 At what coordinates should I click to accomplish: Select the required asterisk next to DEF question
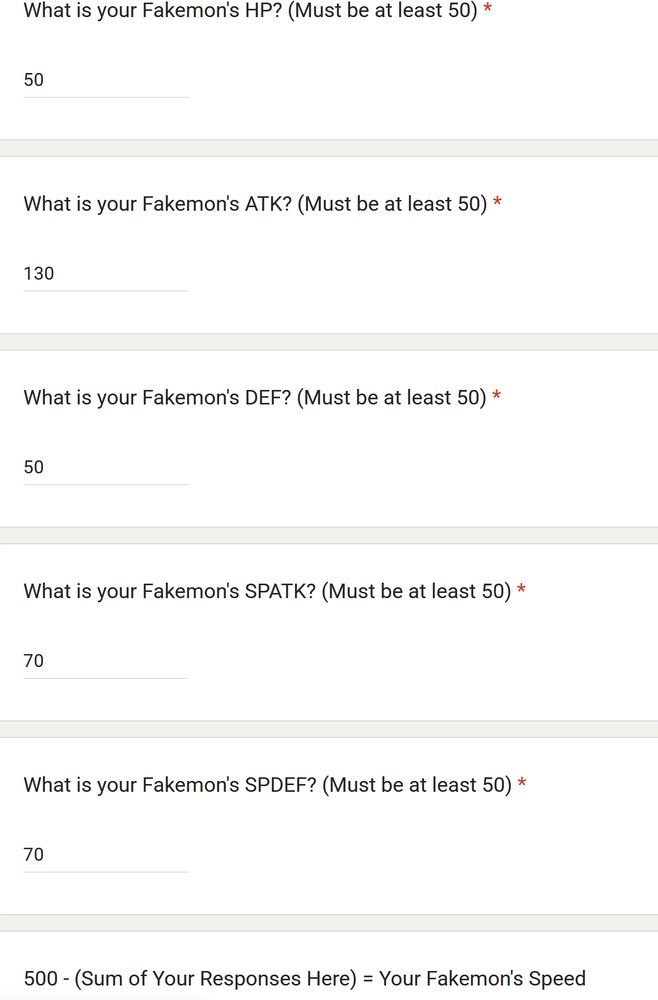(x=497, y=396)
